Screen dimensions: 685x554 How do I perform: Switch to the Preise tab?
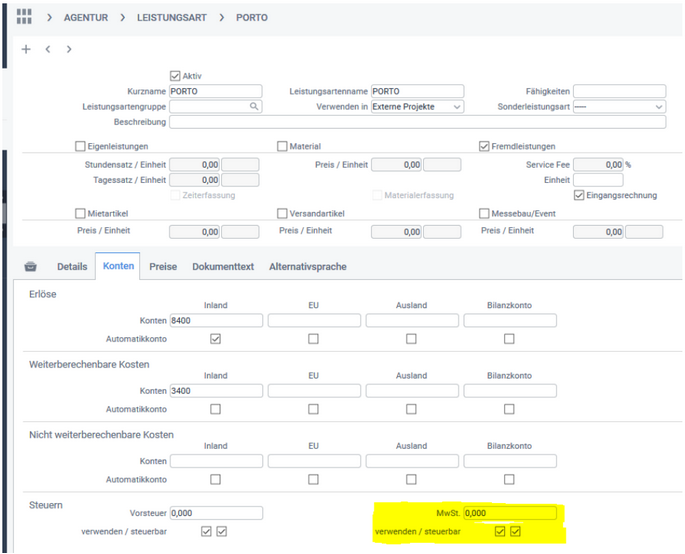[163, 267]
